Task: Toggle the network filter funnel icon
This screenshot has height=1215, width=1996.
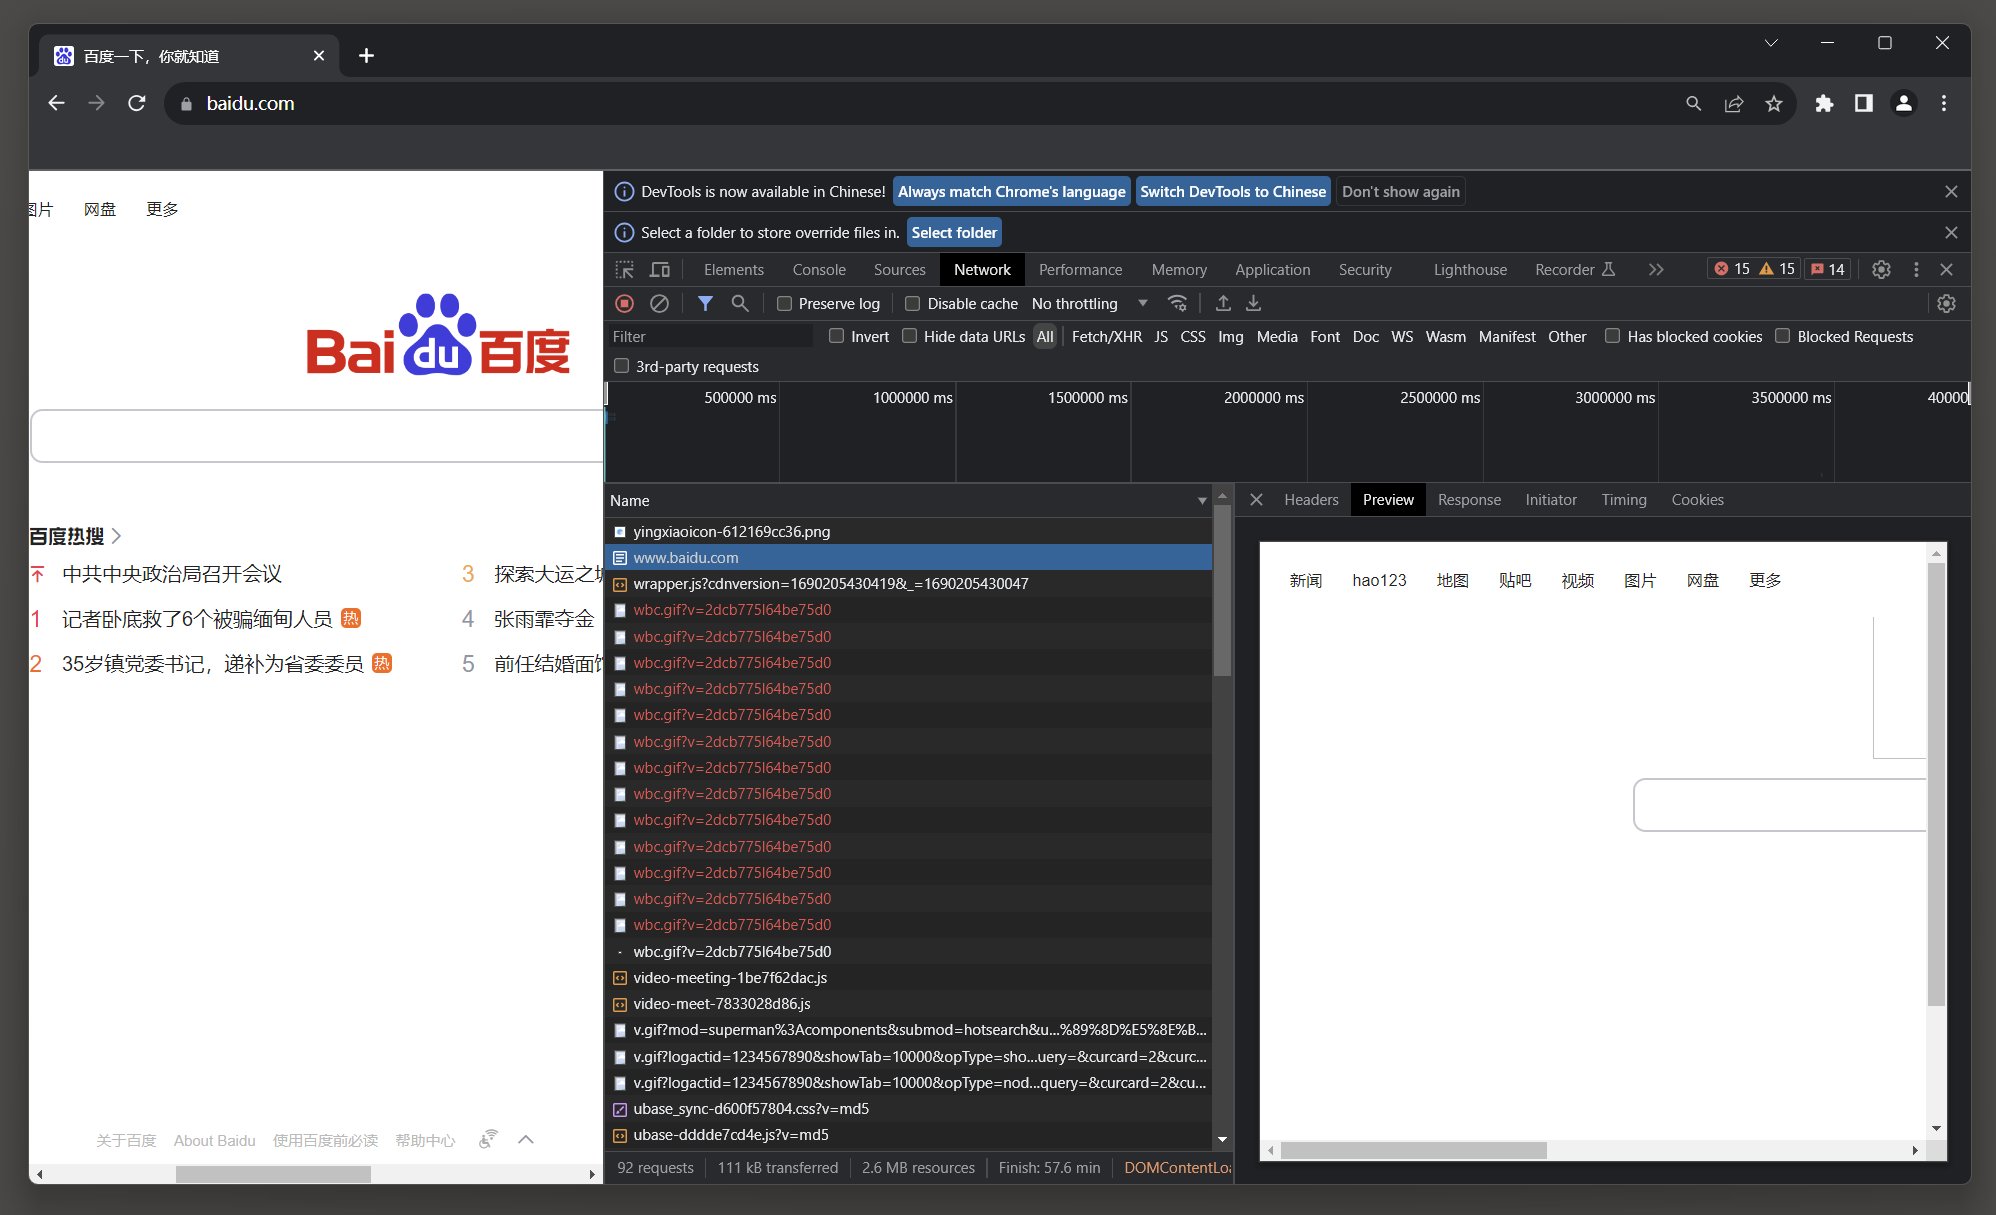Action: tap(705, 303)
